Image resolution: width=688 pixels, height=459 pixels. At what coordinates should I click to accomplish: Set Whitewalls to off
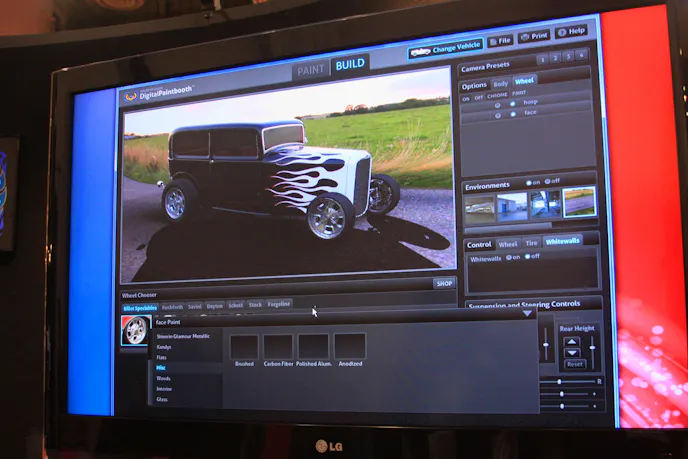click(x=529, y=256)
